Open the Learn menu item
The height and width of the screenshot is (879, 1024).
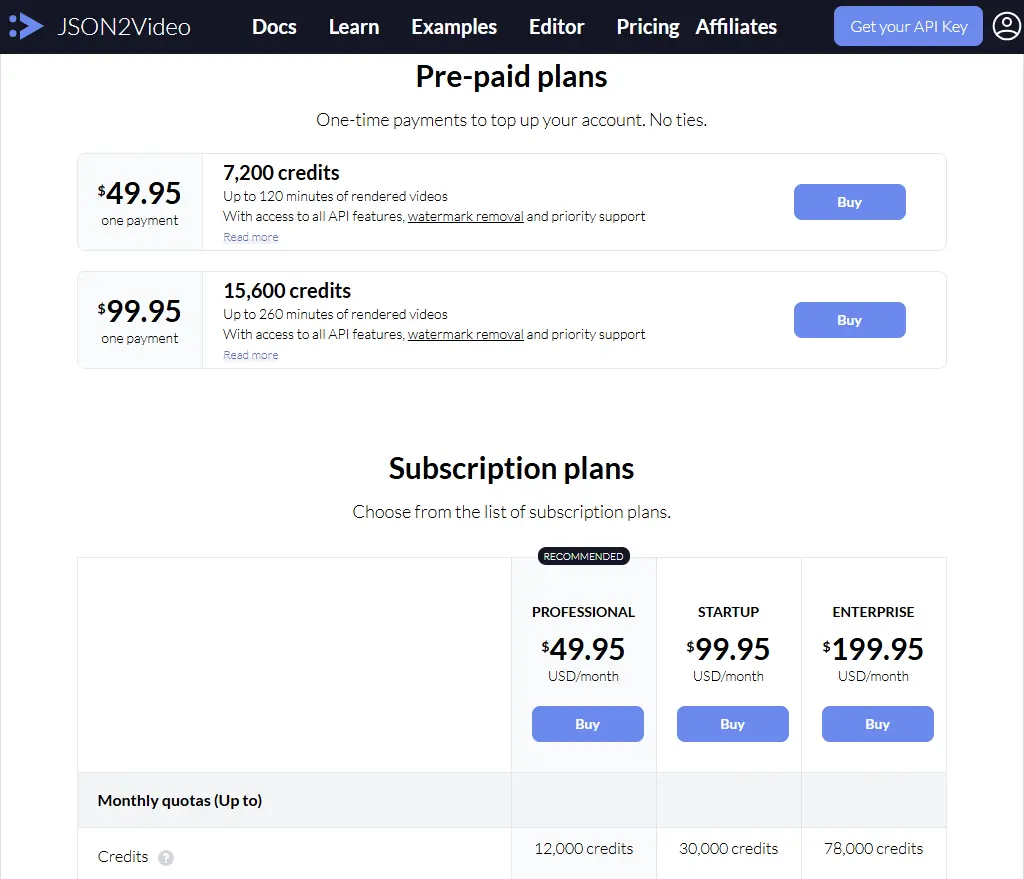click(354, 27)
